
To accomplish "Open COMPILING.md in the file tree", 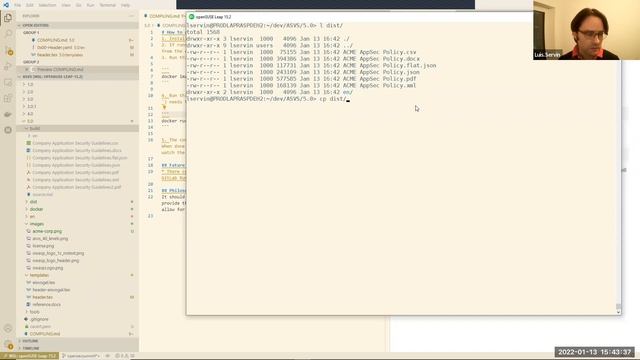I will [78, 334].
